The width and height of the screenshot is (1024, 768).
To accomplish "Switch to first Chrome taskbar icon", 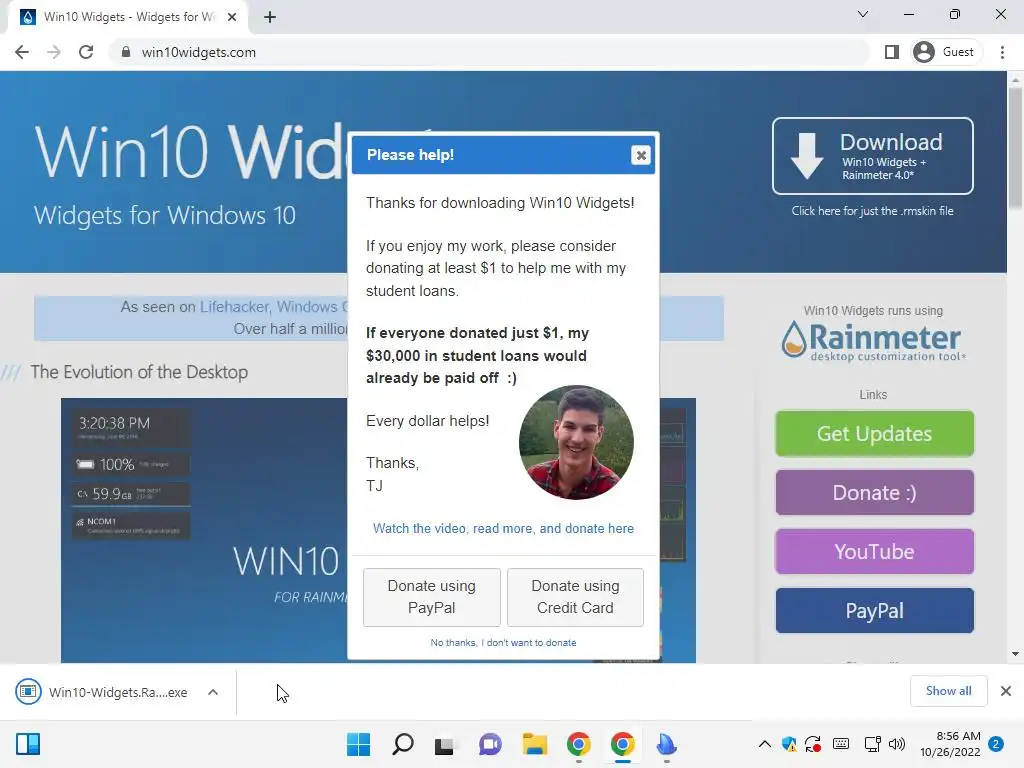I will (579, 744).
